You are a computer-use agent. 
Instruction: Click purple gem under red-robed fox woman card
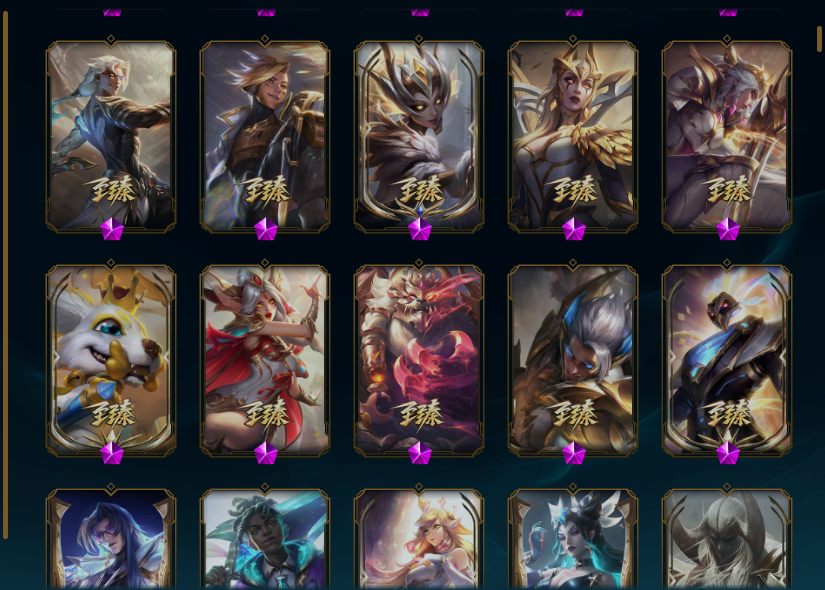click(266, 453)
